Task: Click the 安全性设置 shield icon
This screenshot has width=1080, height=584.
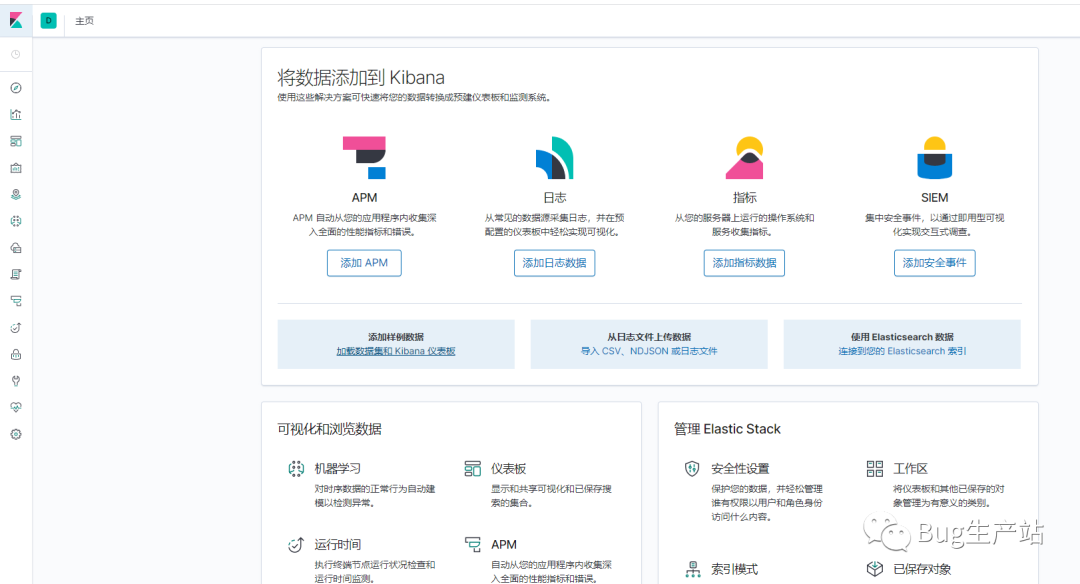Action: point(692,469)
